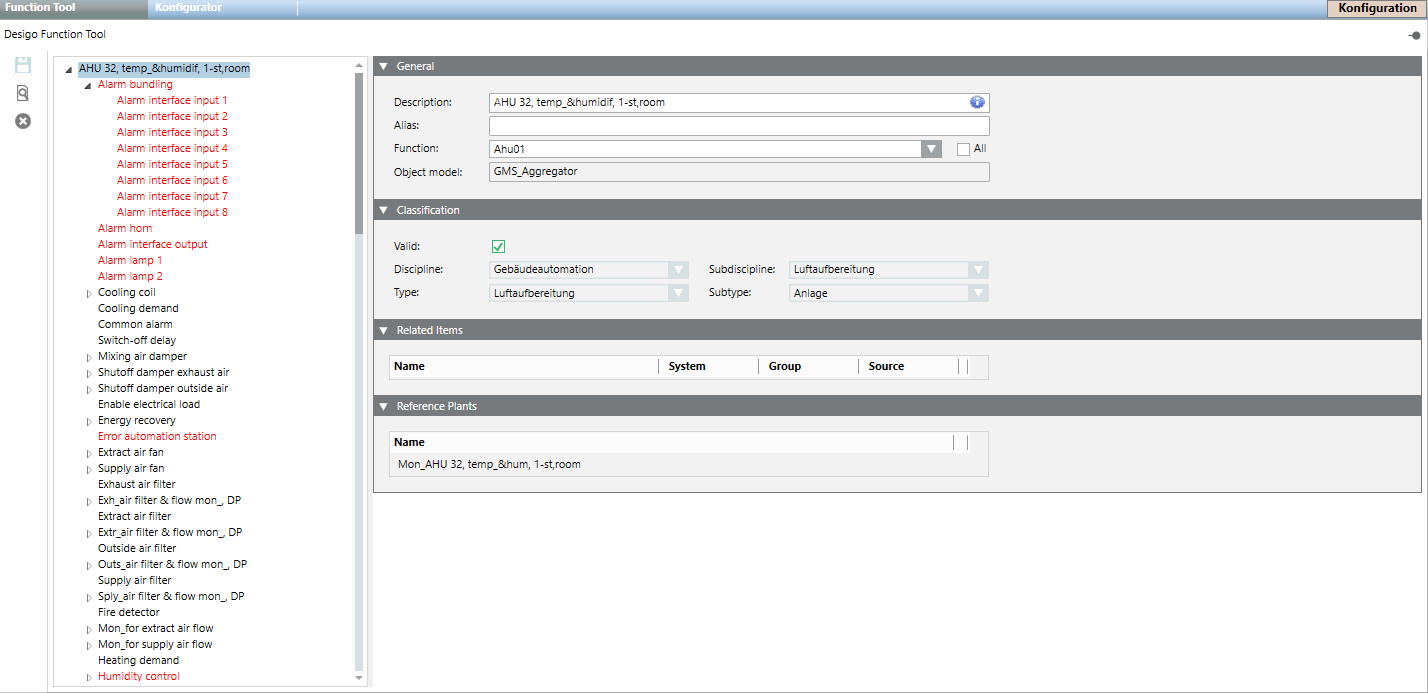Switch to the Konfigurator tab
The image size is (1428, 693).
(x=188, y=8)
